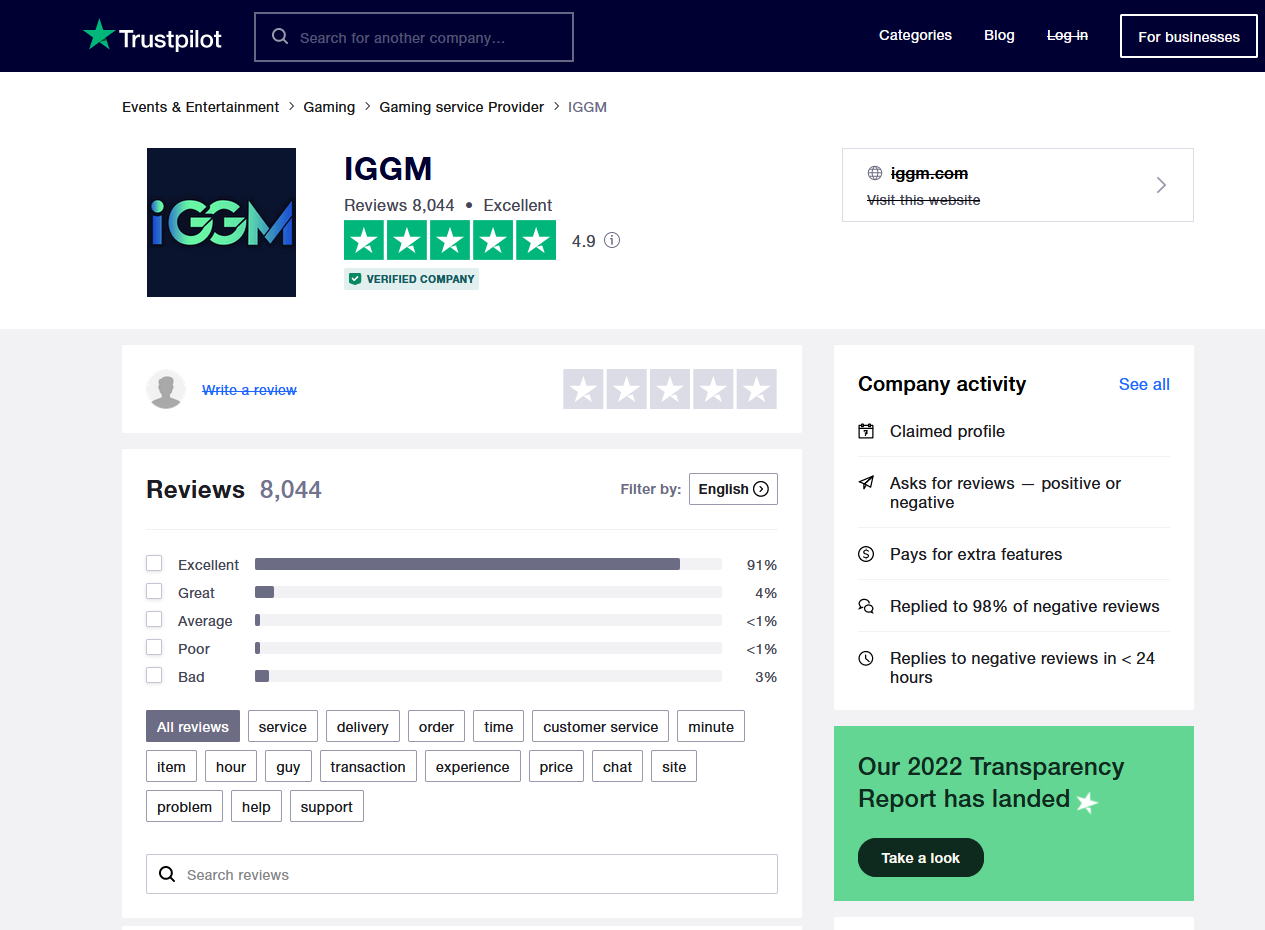The width and height of the screenshot is (1265, 930).
Task: Click the chat bubbles icon by Replied to 98%
Action: tap(866, 606)
